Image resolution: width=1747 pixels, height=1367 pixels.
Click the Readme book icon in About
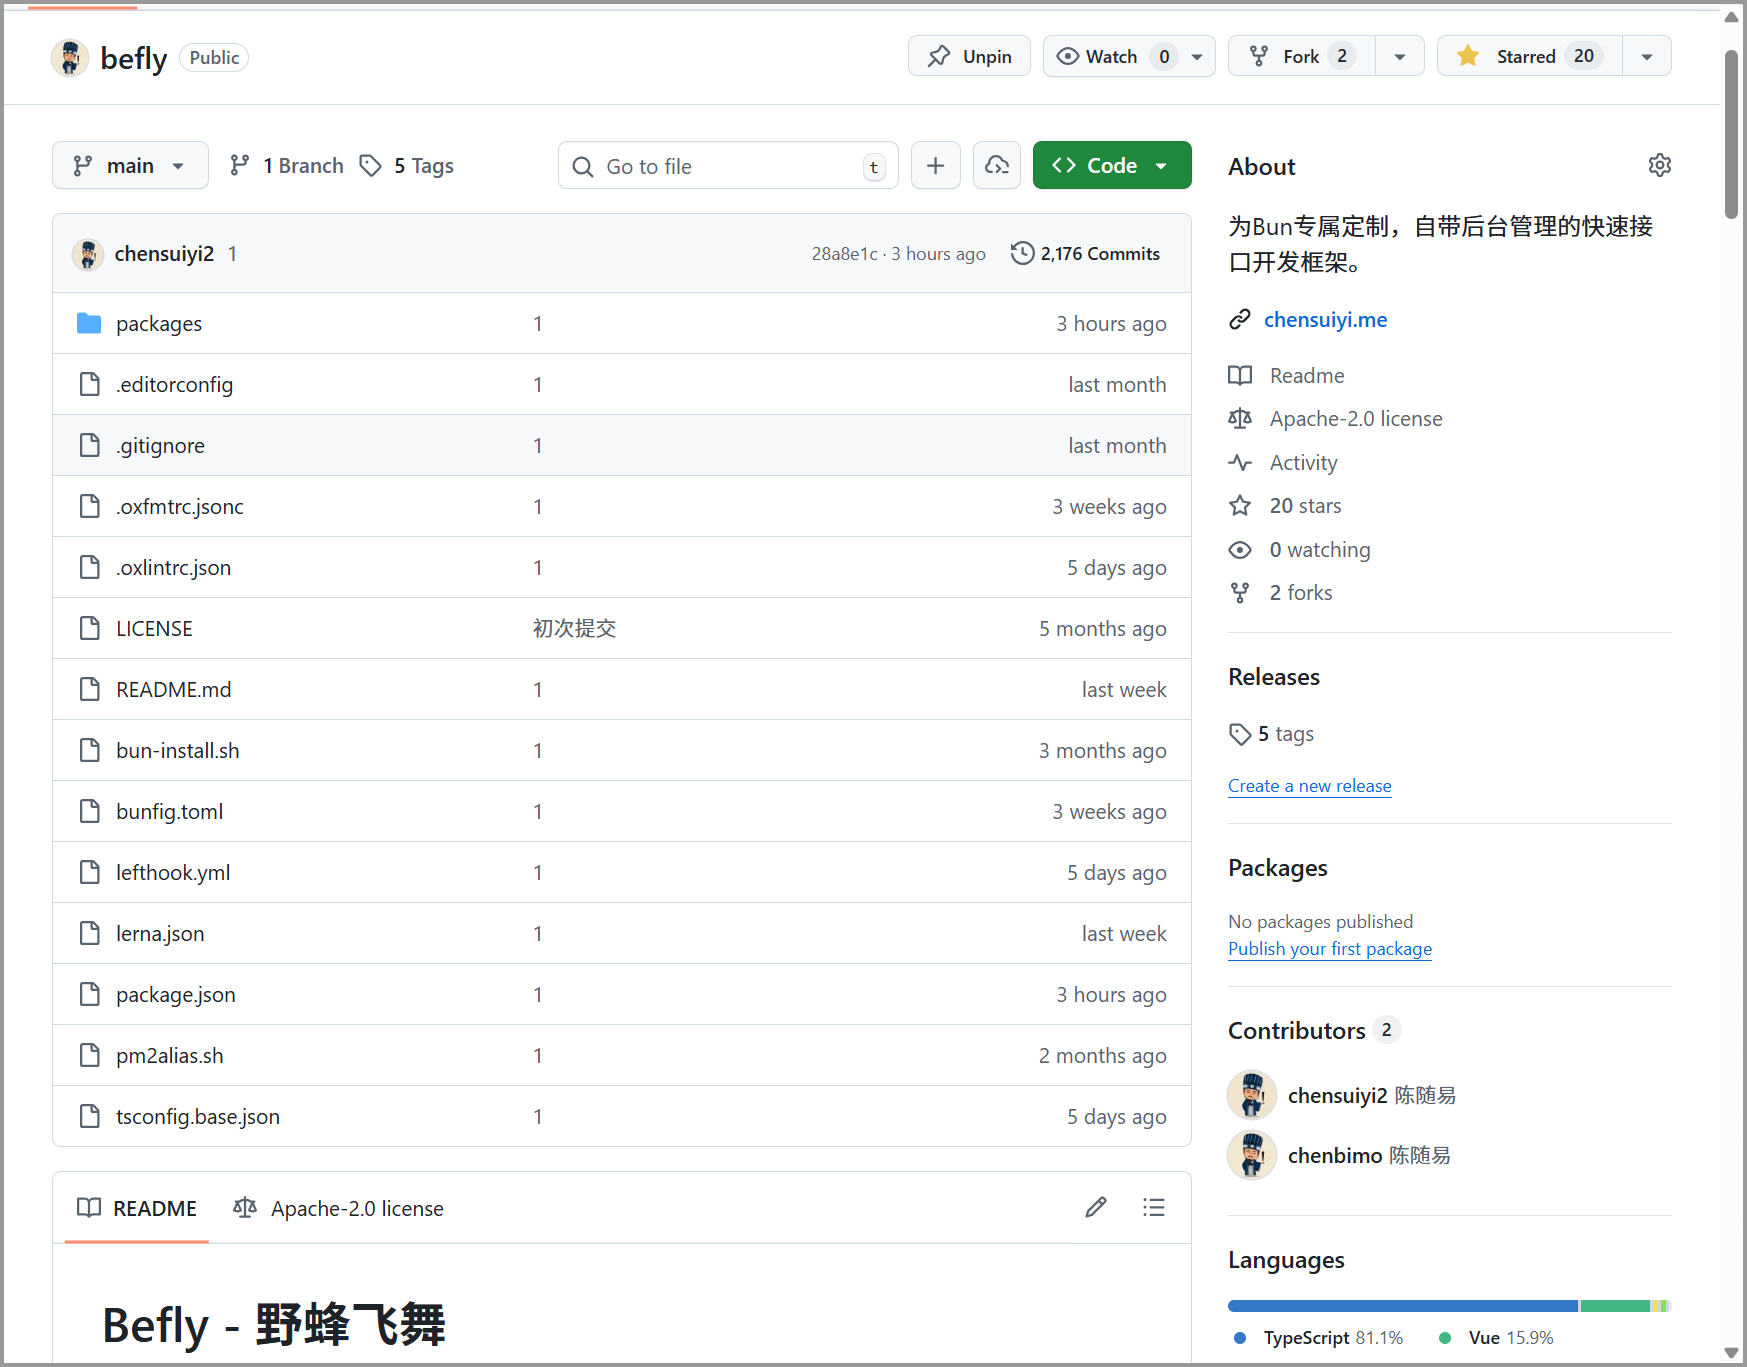coord(1240,376)
